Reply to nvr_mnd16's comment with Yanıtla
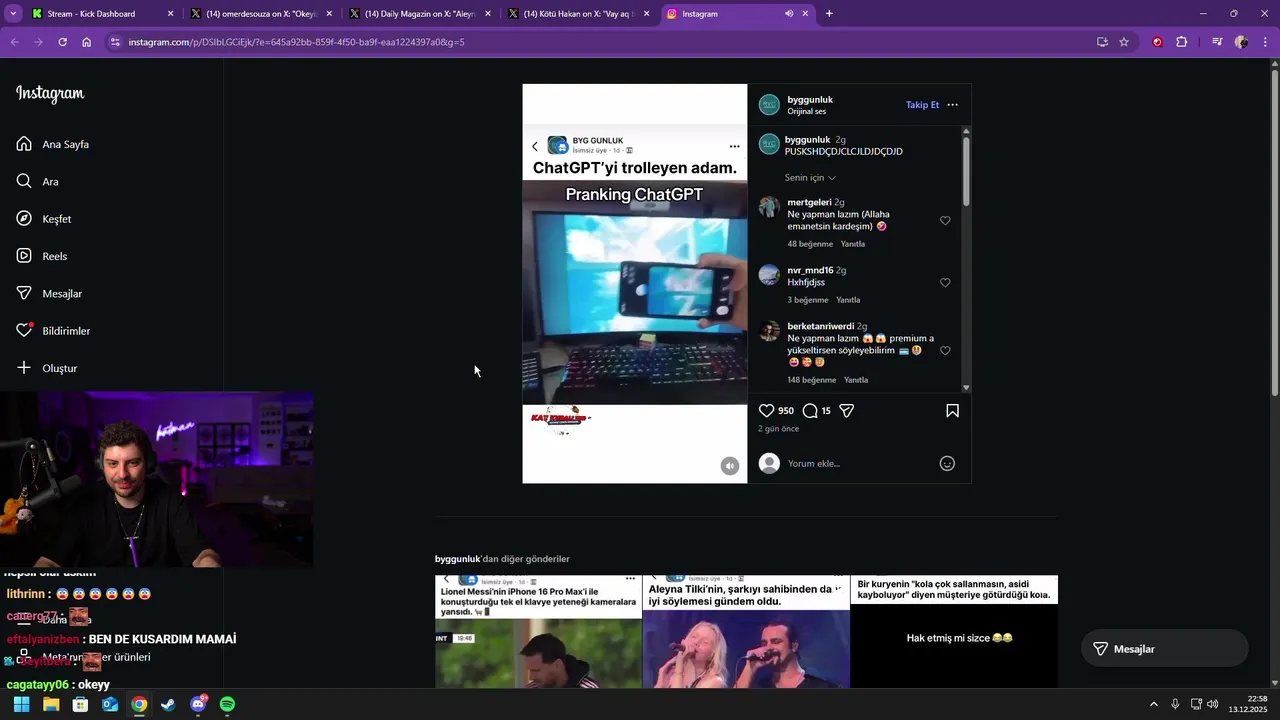 click(x=848, y=300)
